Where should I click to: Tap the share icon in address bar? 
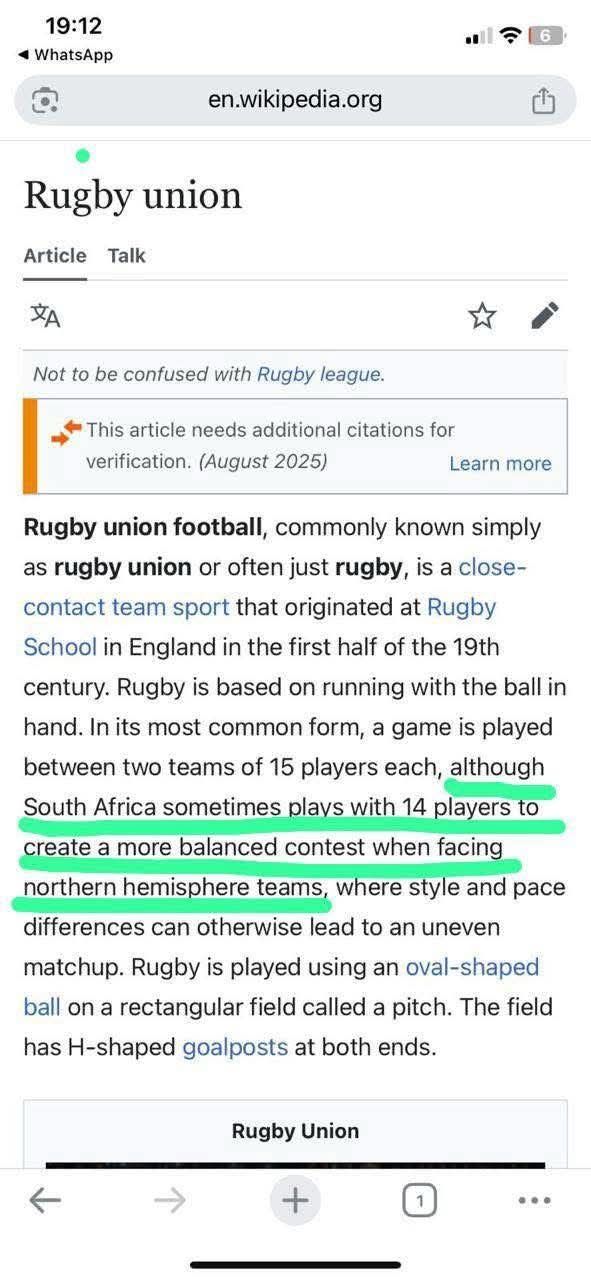(543, 100)
